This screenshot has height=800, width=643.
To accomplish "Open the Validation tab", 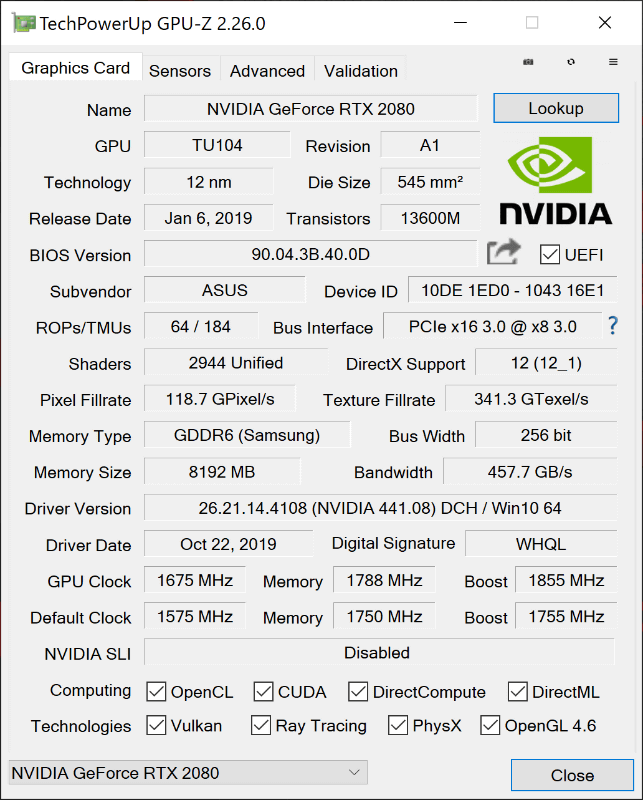I will coord(360,70).
